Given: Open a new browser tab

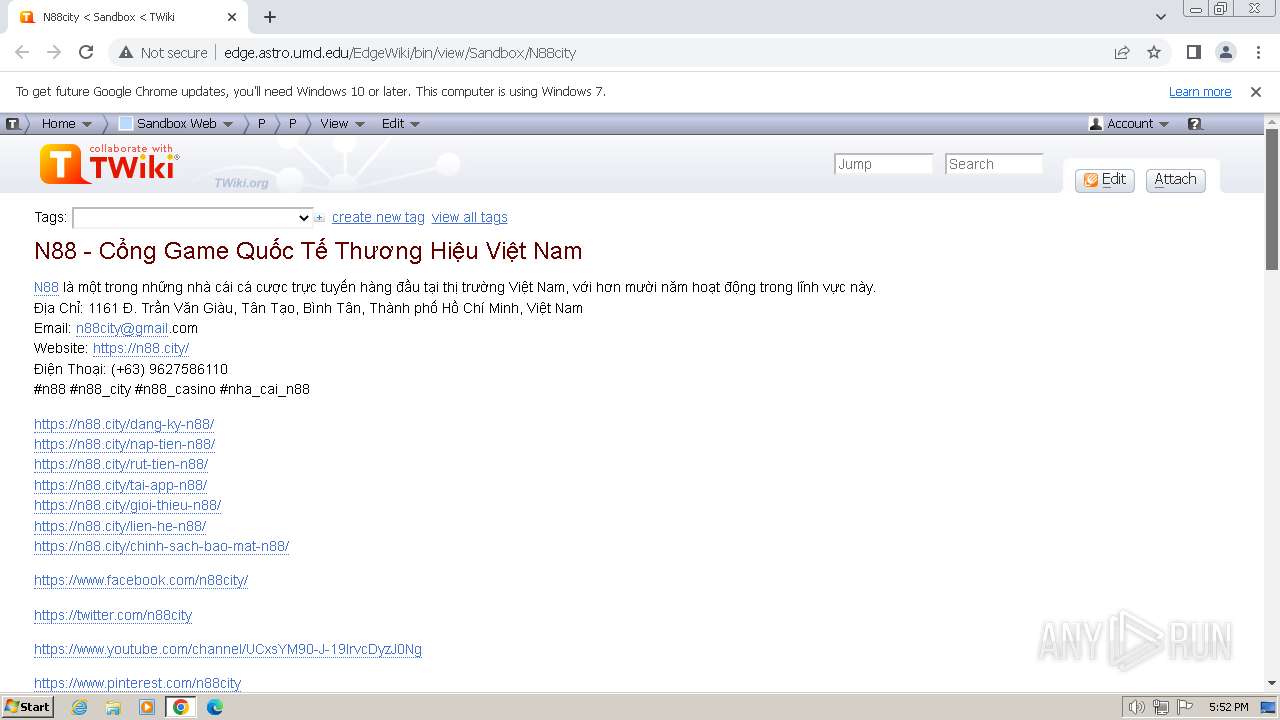Looking at the screenshot, I should click(x=270, y=17).
